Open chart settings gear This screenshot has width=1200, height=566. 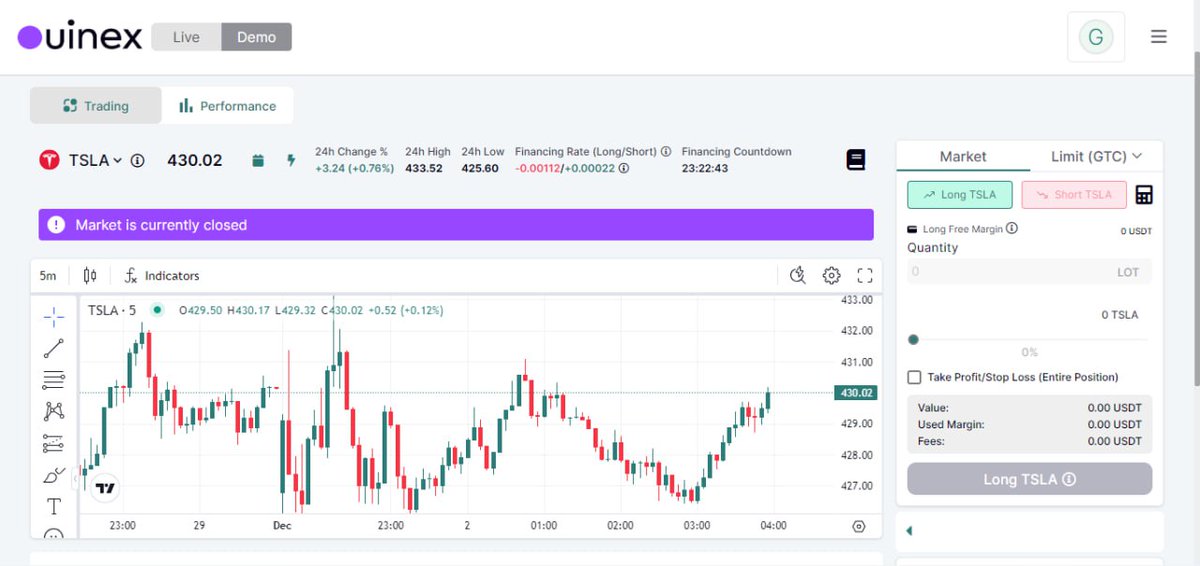[831, 275]
